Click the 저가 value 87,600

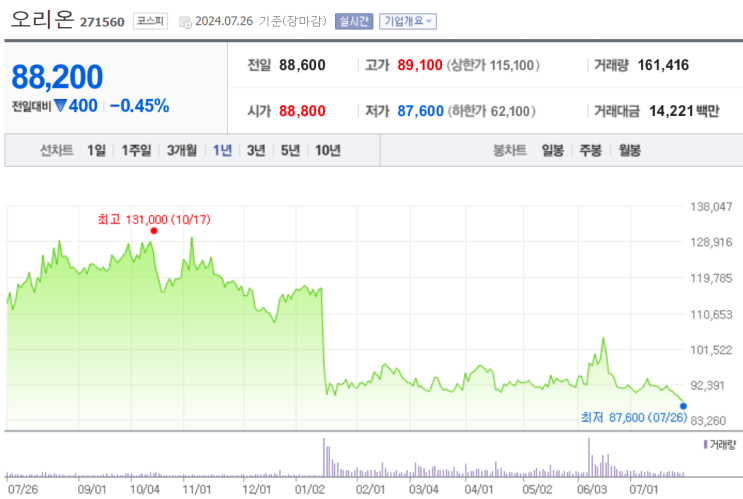[x=420, y=111]
